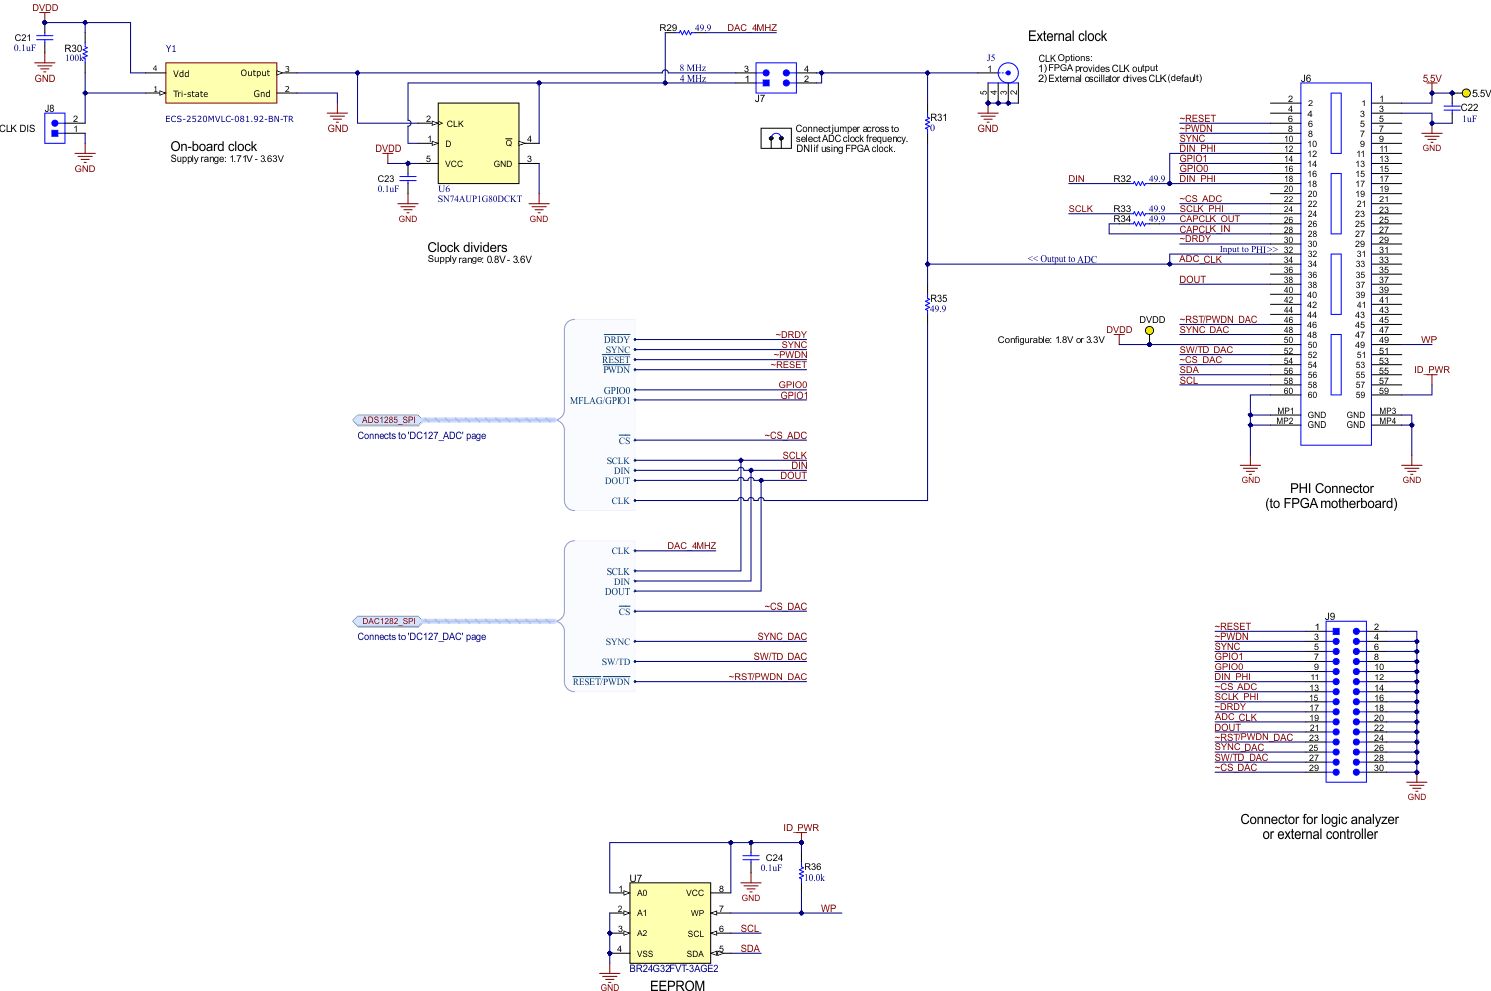Click the jumper shunt note icon

click(776, 138)
